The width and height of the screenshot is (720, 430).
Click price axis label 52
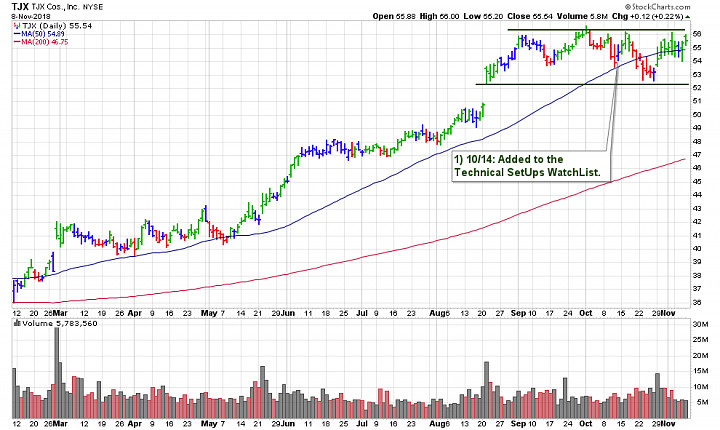coord(697,87)
